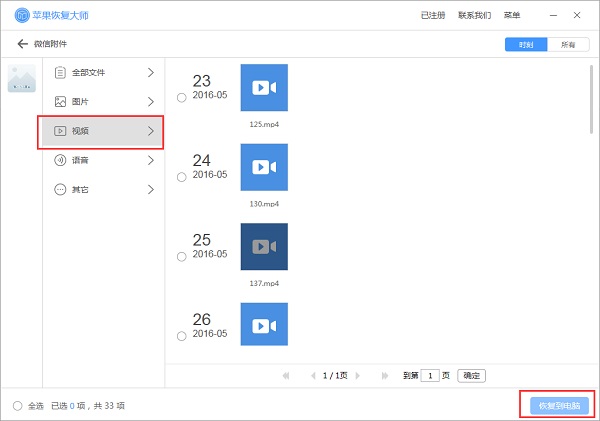Switch to the 所有 view tab
The width and height of the screenshot is (600, 421).
point(568,44)
